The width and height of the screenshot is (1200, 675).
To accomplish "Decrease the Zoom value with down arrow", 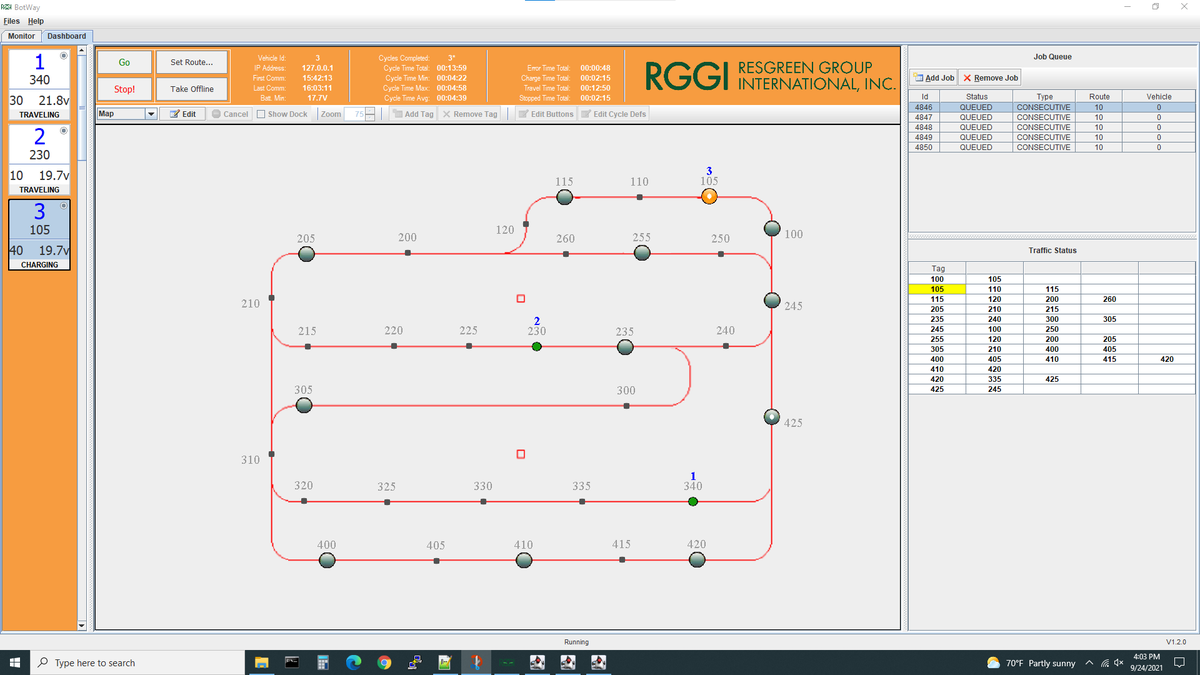I will (x=369, y=117).
